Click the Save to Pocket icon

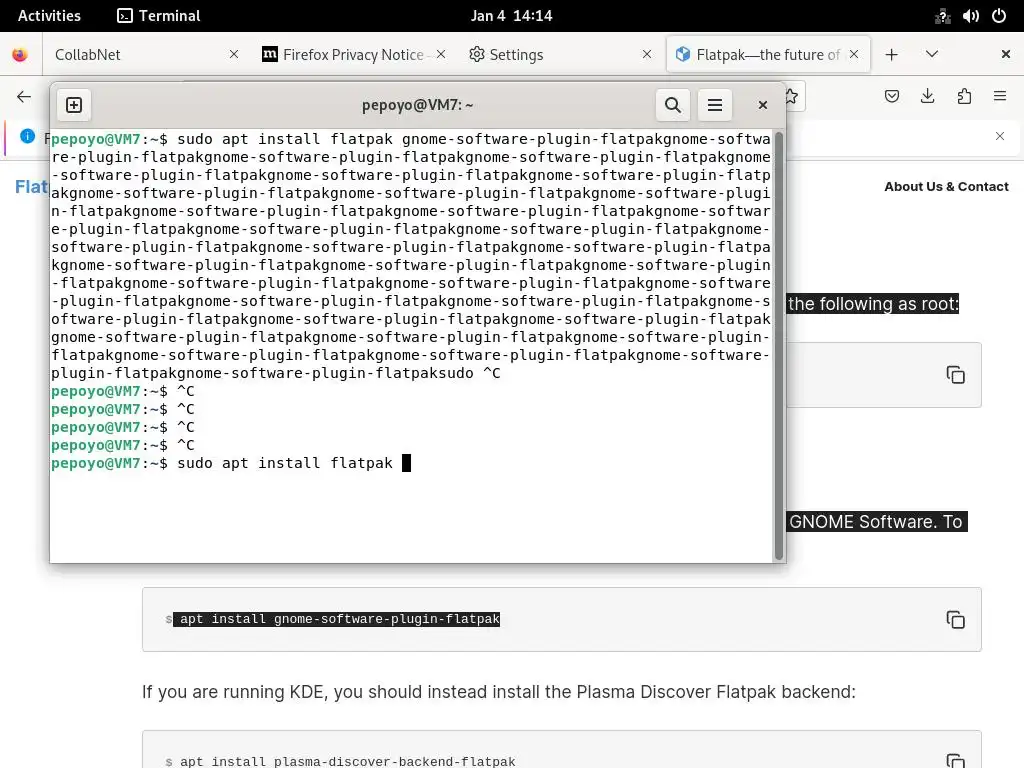(x=891, y=97)
